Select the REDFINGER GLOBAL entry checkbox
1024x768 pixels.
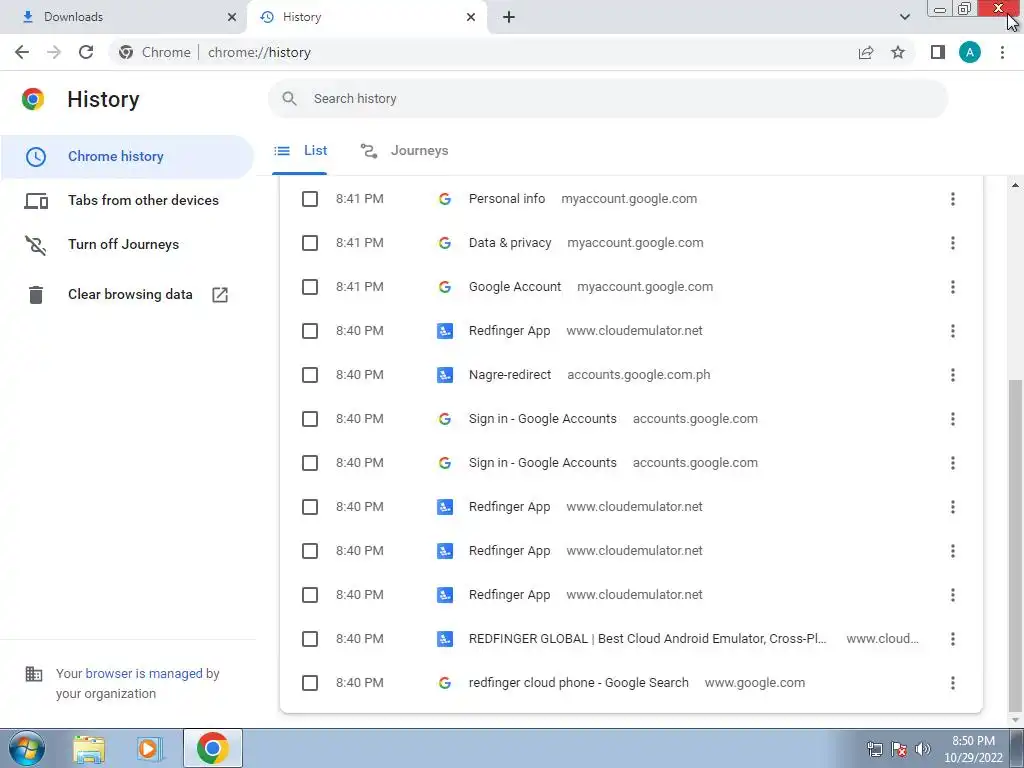point(310,639)
